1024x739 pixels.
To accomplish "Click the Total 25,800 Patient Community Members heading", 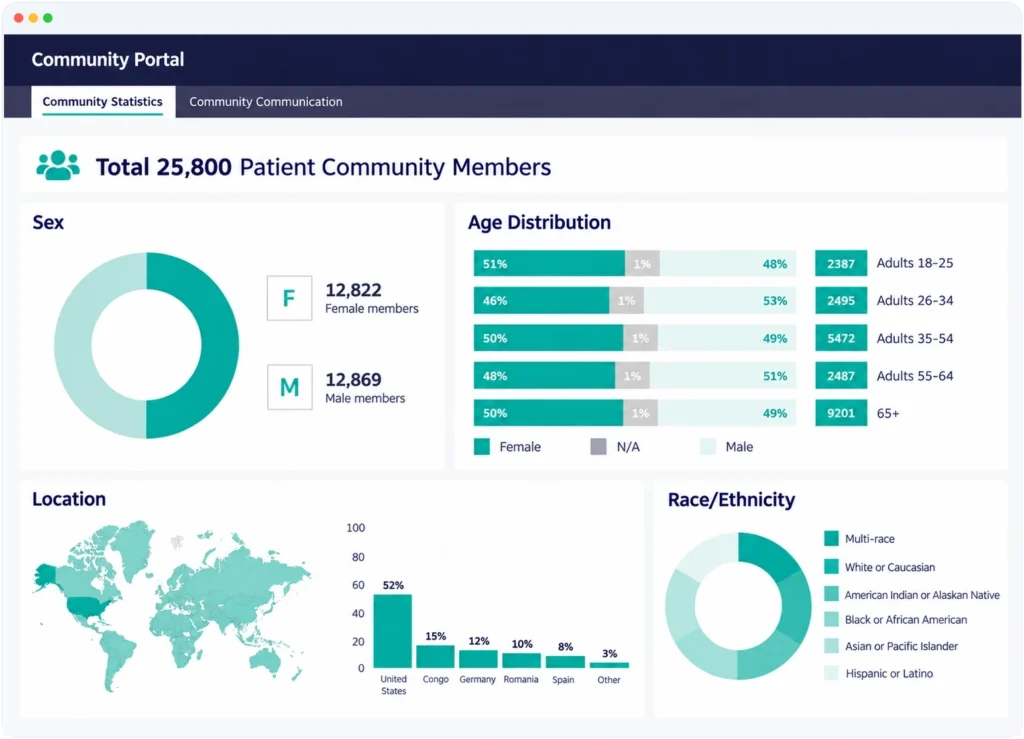I will 324,167.
